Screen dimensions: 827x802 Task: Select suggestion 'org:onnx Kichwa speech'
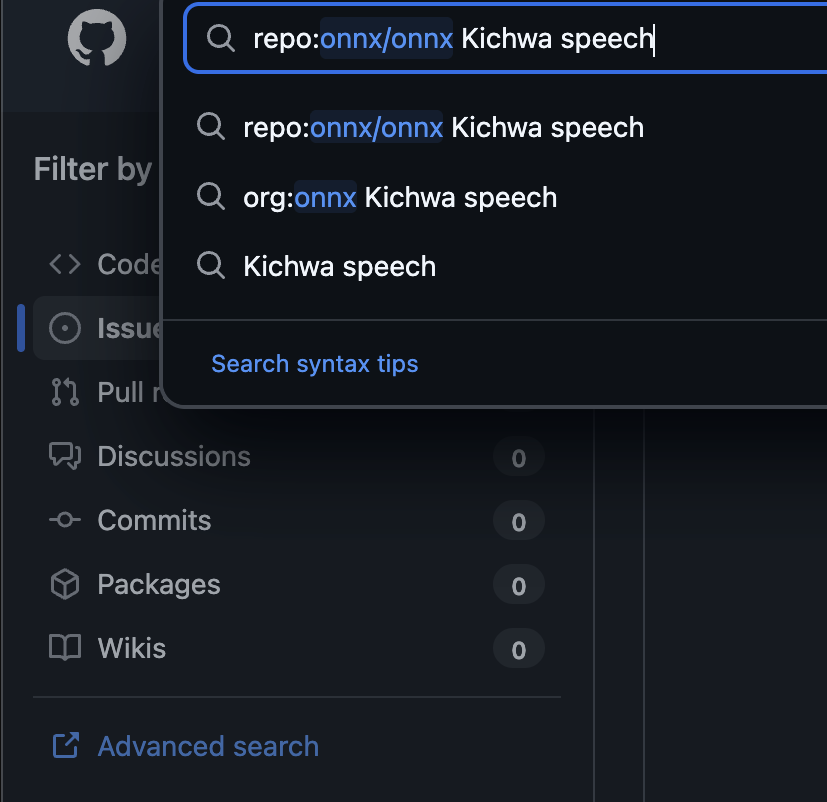400,197
